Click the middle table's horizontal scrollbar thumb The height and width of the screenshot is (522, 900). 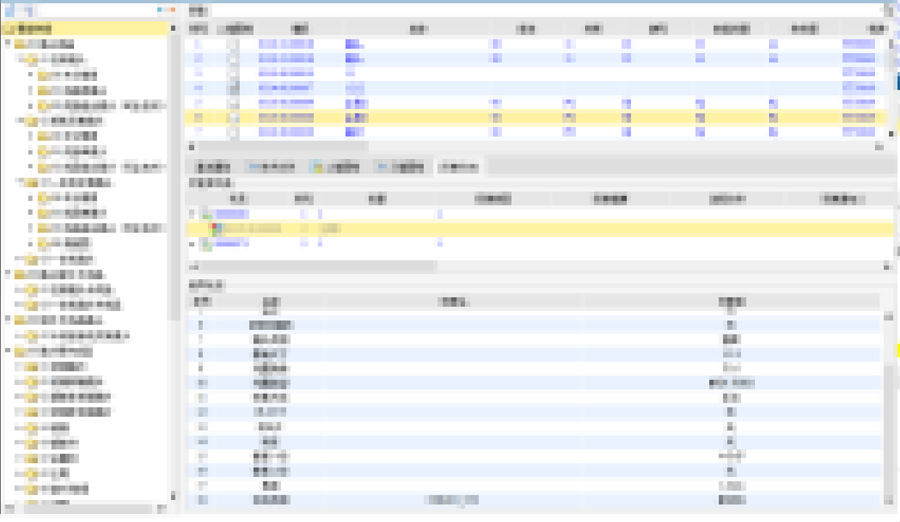pyautogui.click(x=319, y=266)
